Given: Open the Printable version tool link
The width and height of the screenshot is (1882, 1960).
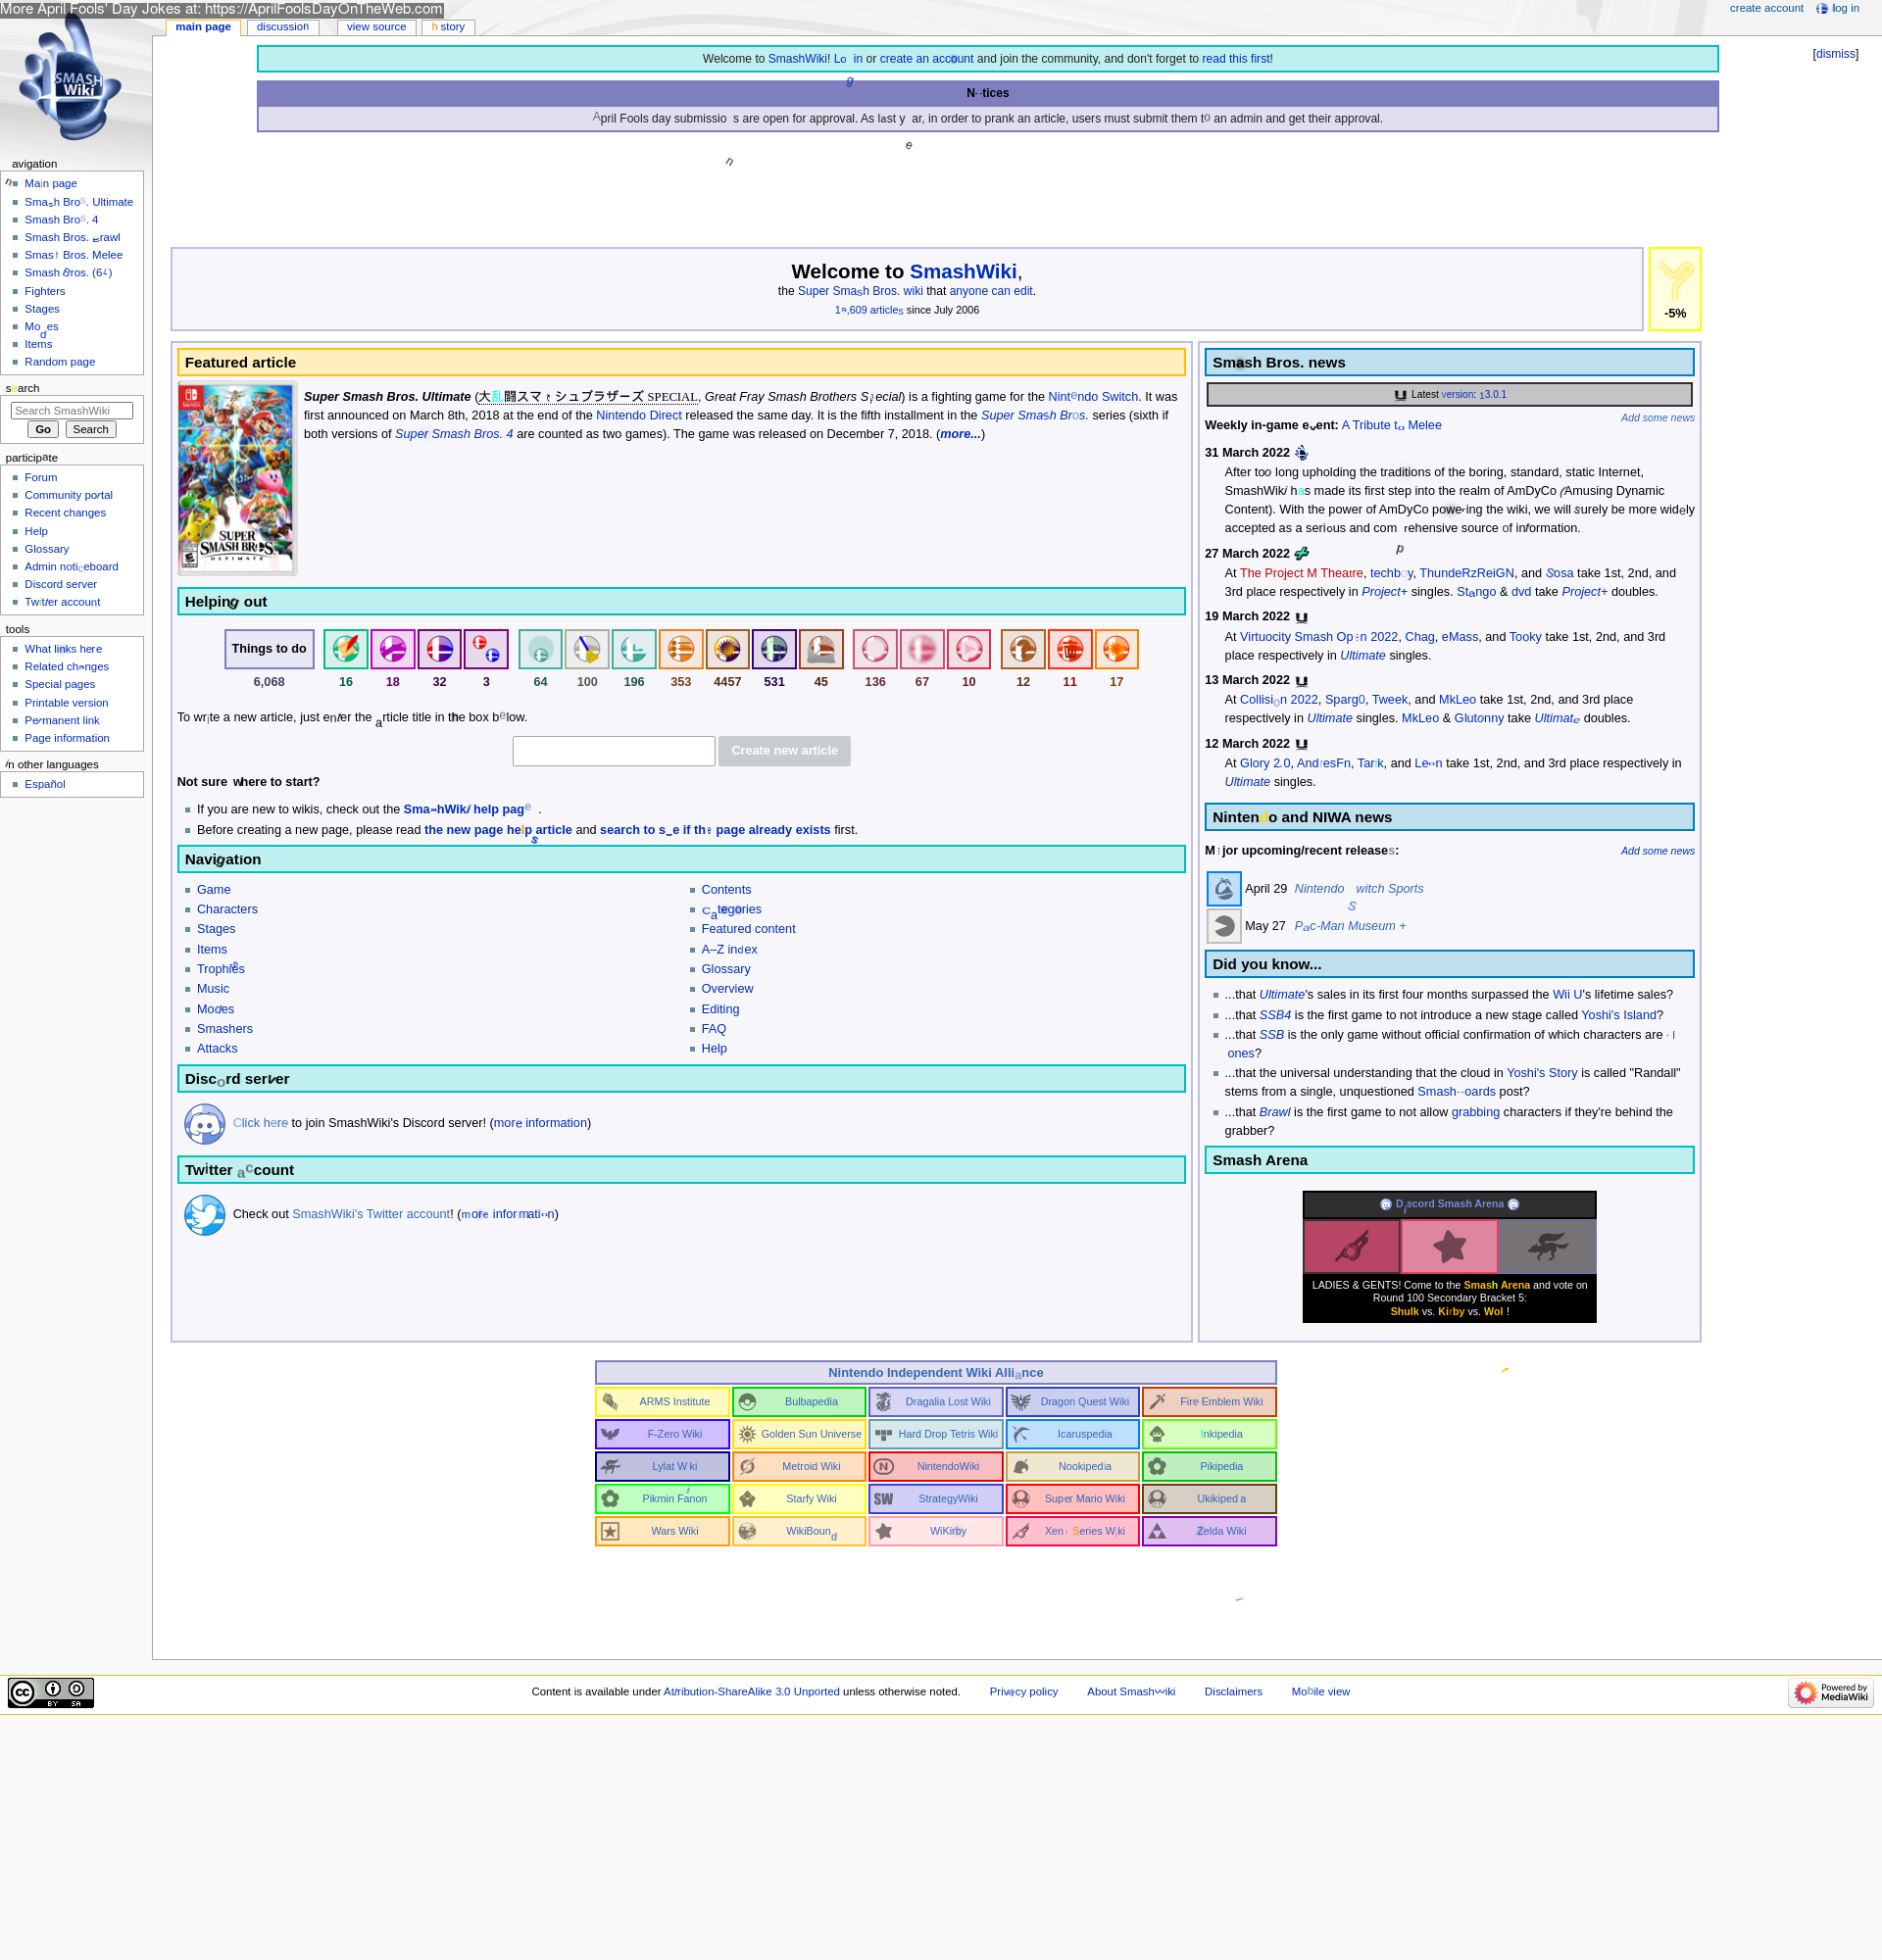Looking at the screenshot, I should click(x=66, y=703).
